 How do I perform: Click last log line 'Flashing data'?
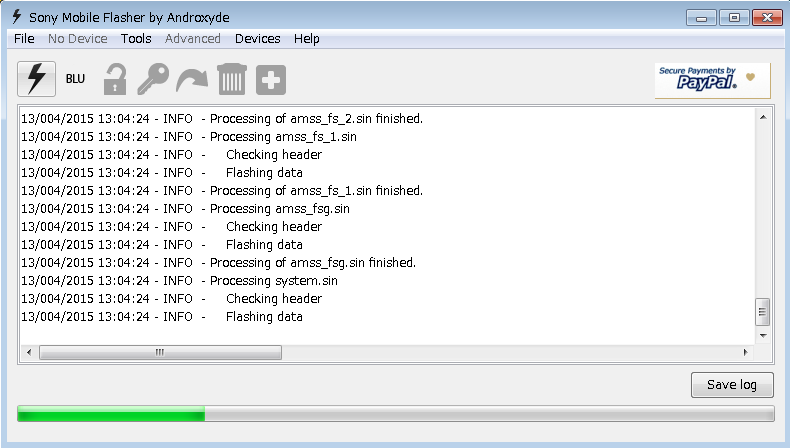tap(162, 317)
